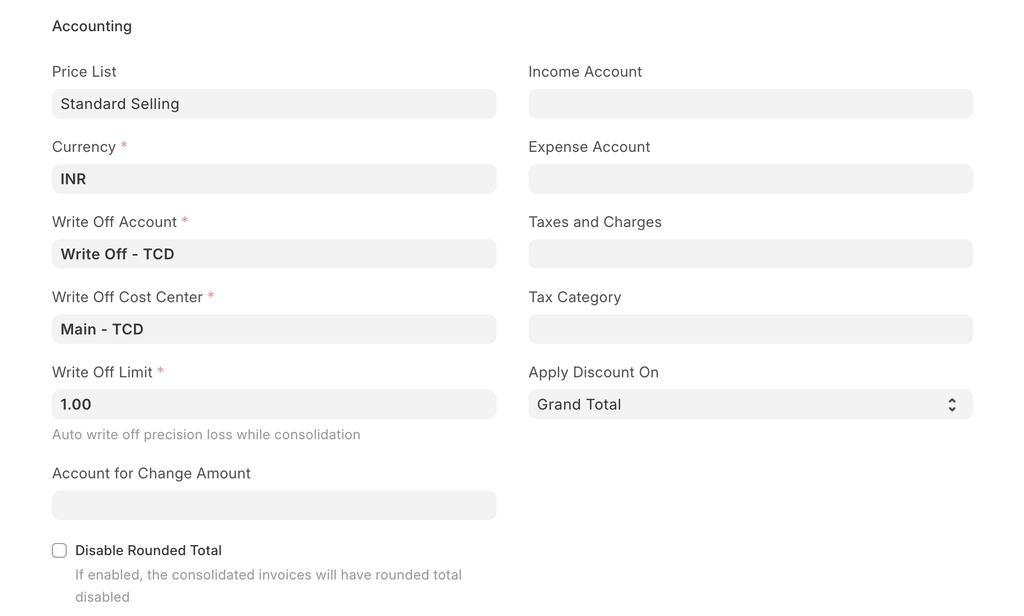Click the Grand Total select arrows icon
Image resolution: width=1024 pixels, height=616 pixels.
952,404
